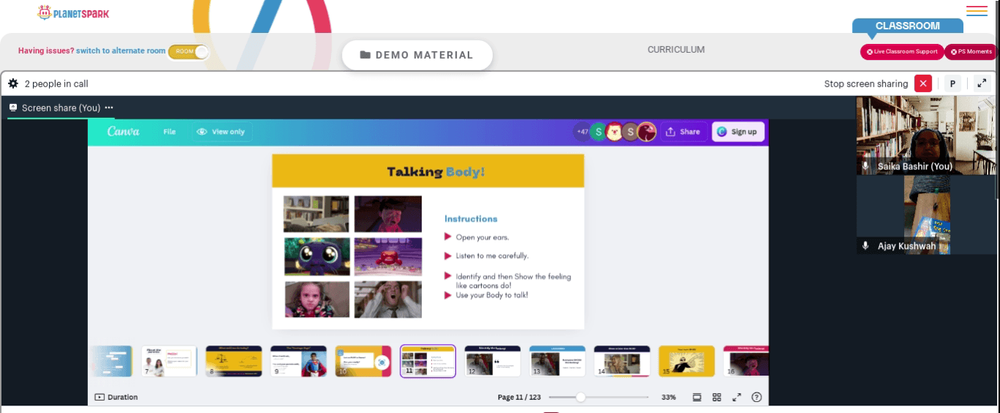Click the angry girl image on slide
Screen dimensions: 1000x413
(x=317, y=300)
